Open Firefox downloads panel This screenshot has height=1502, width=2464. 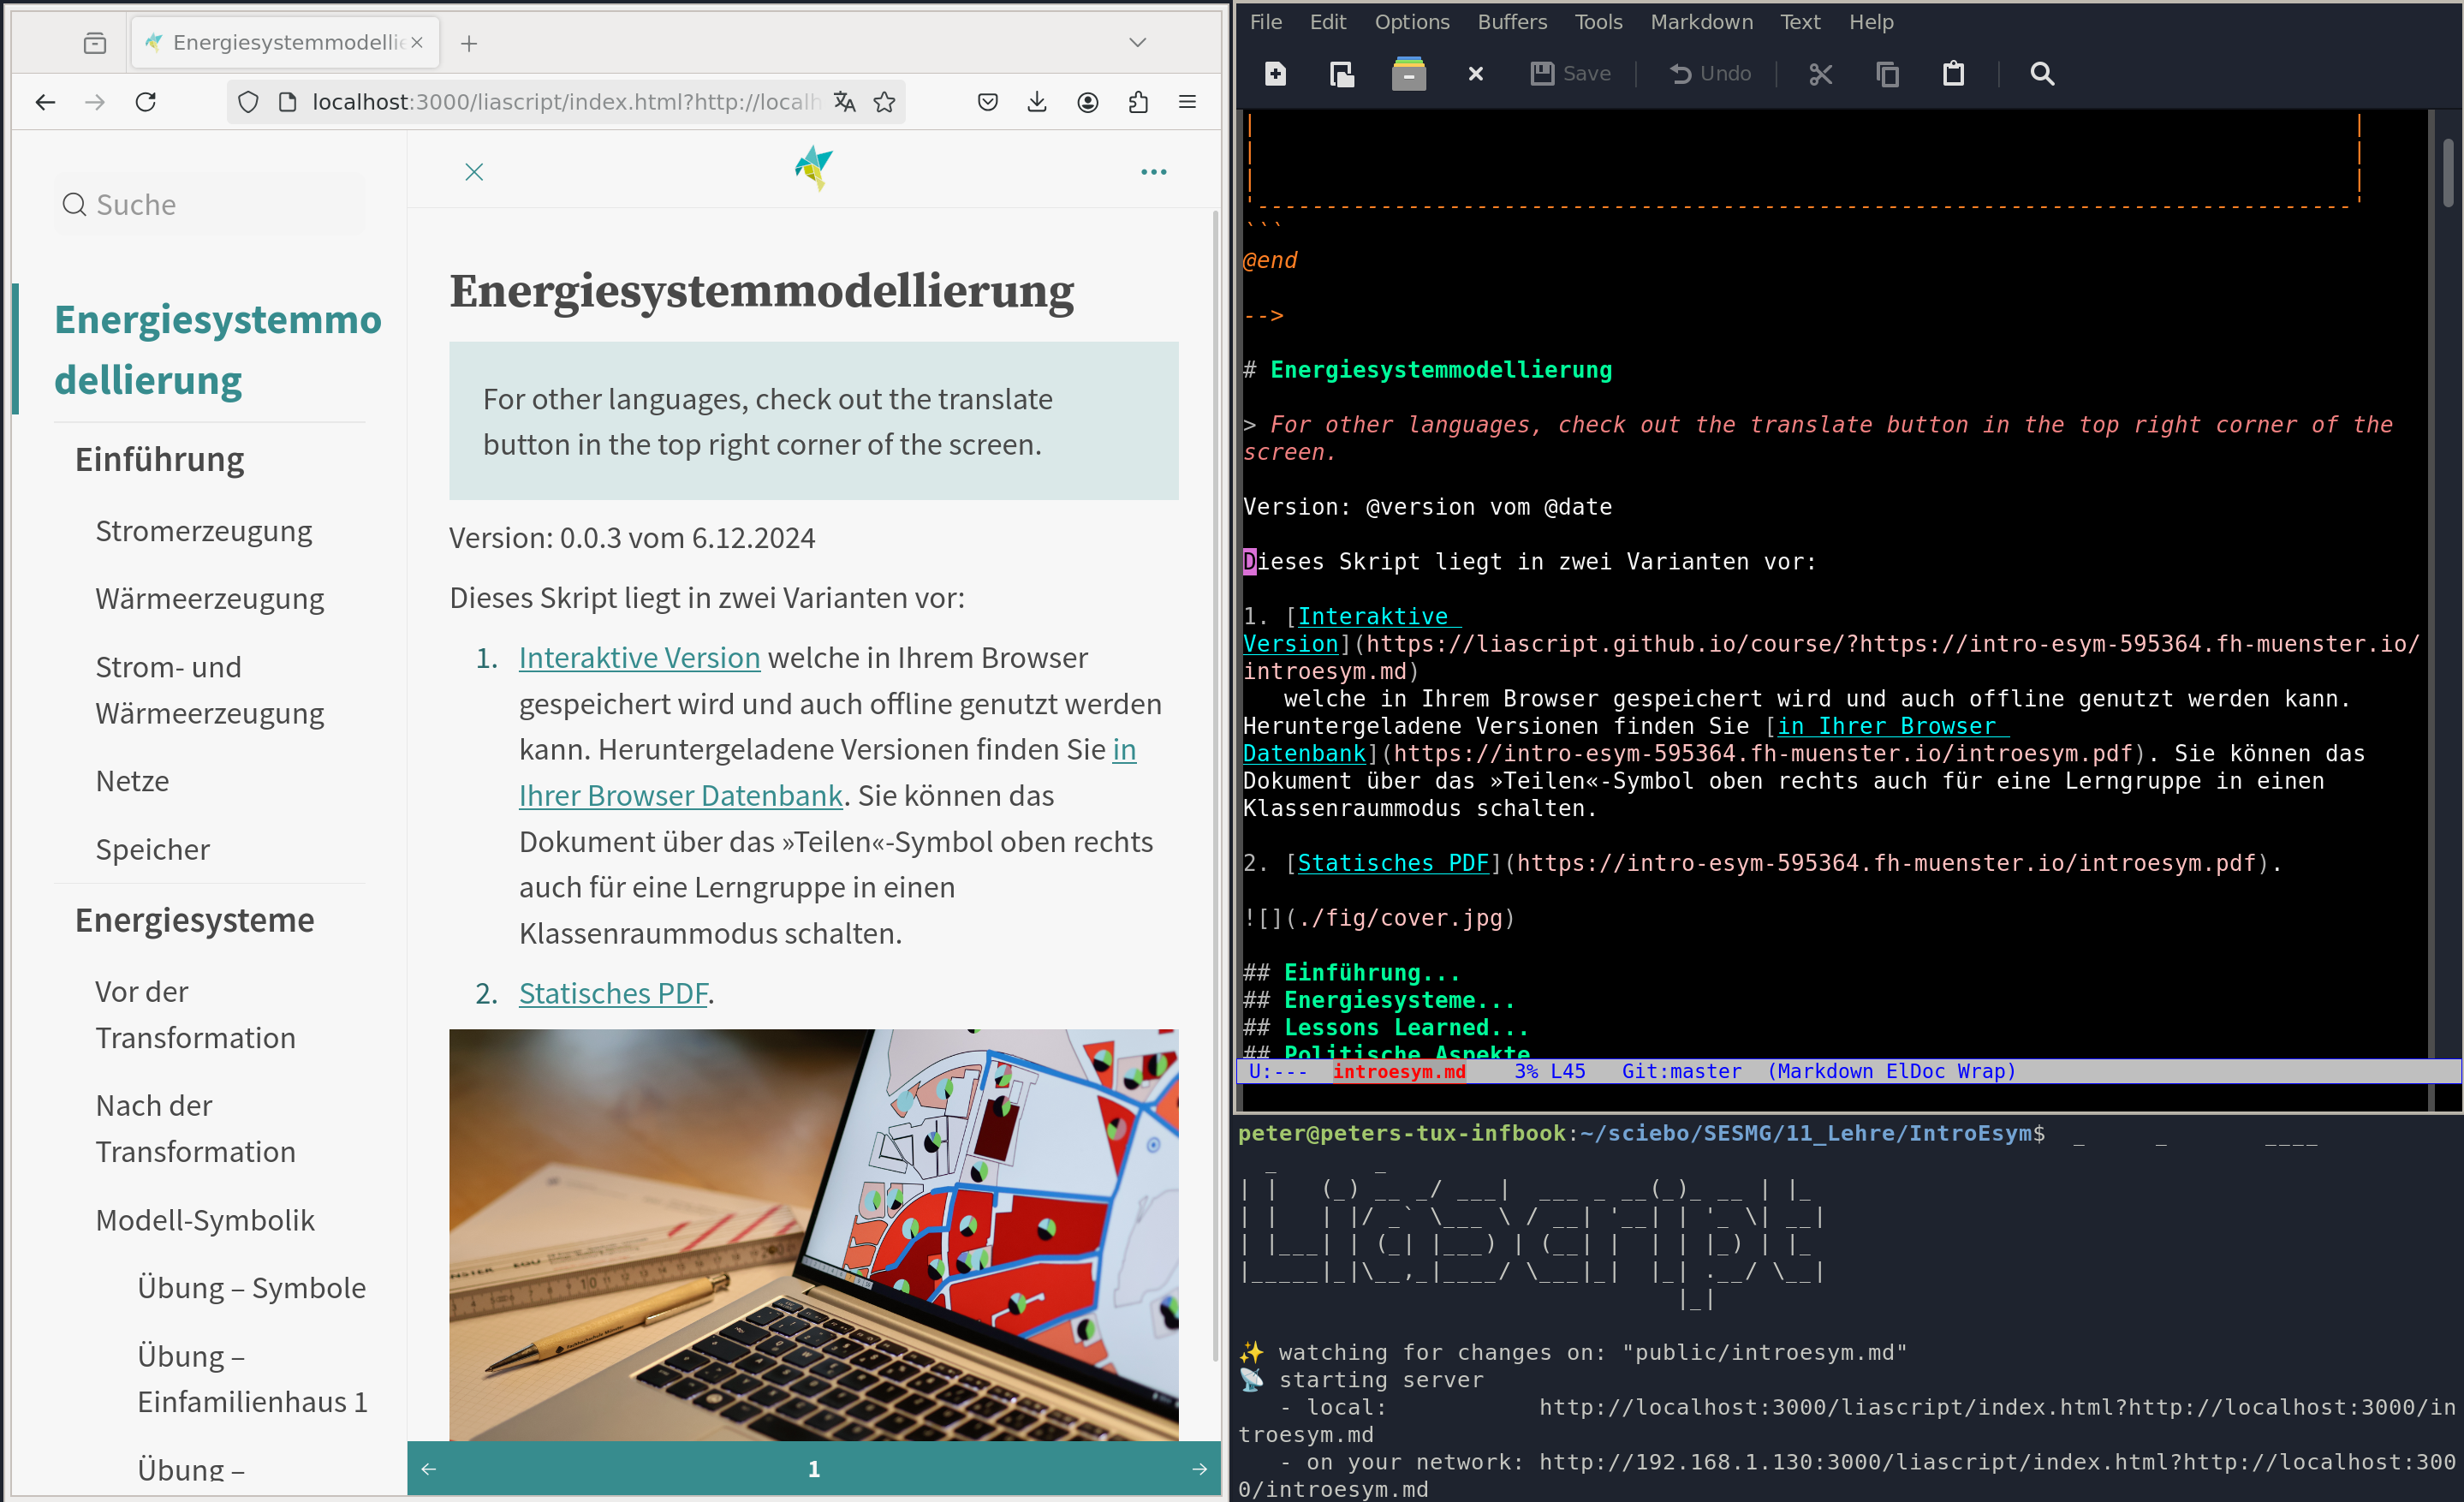tap(1037, 102)
